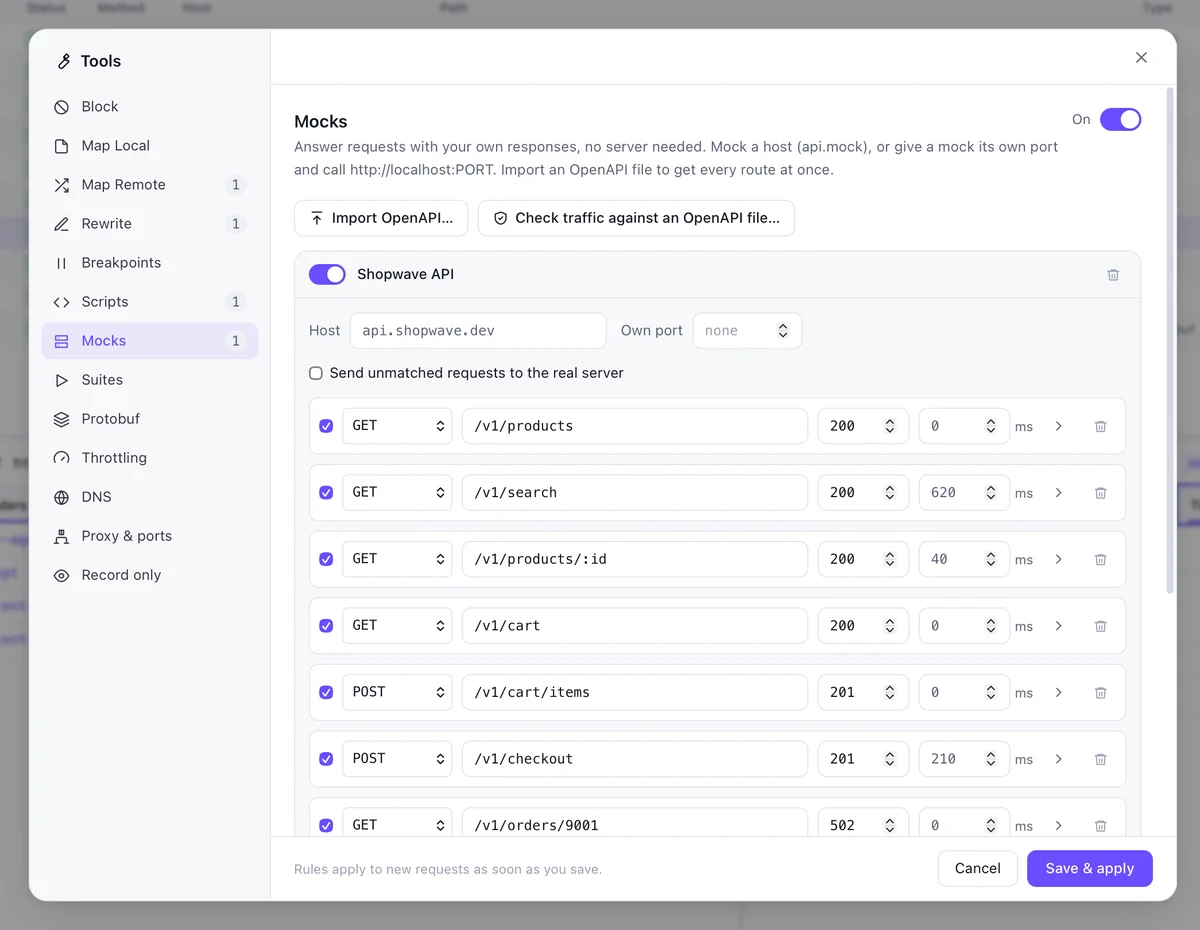Viewport: 1200px width, 930px height.
Task: Open POST method dropdown for /v1/cart/items
Action: [397, 692]
